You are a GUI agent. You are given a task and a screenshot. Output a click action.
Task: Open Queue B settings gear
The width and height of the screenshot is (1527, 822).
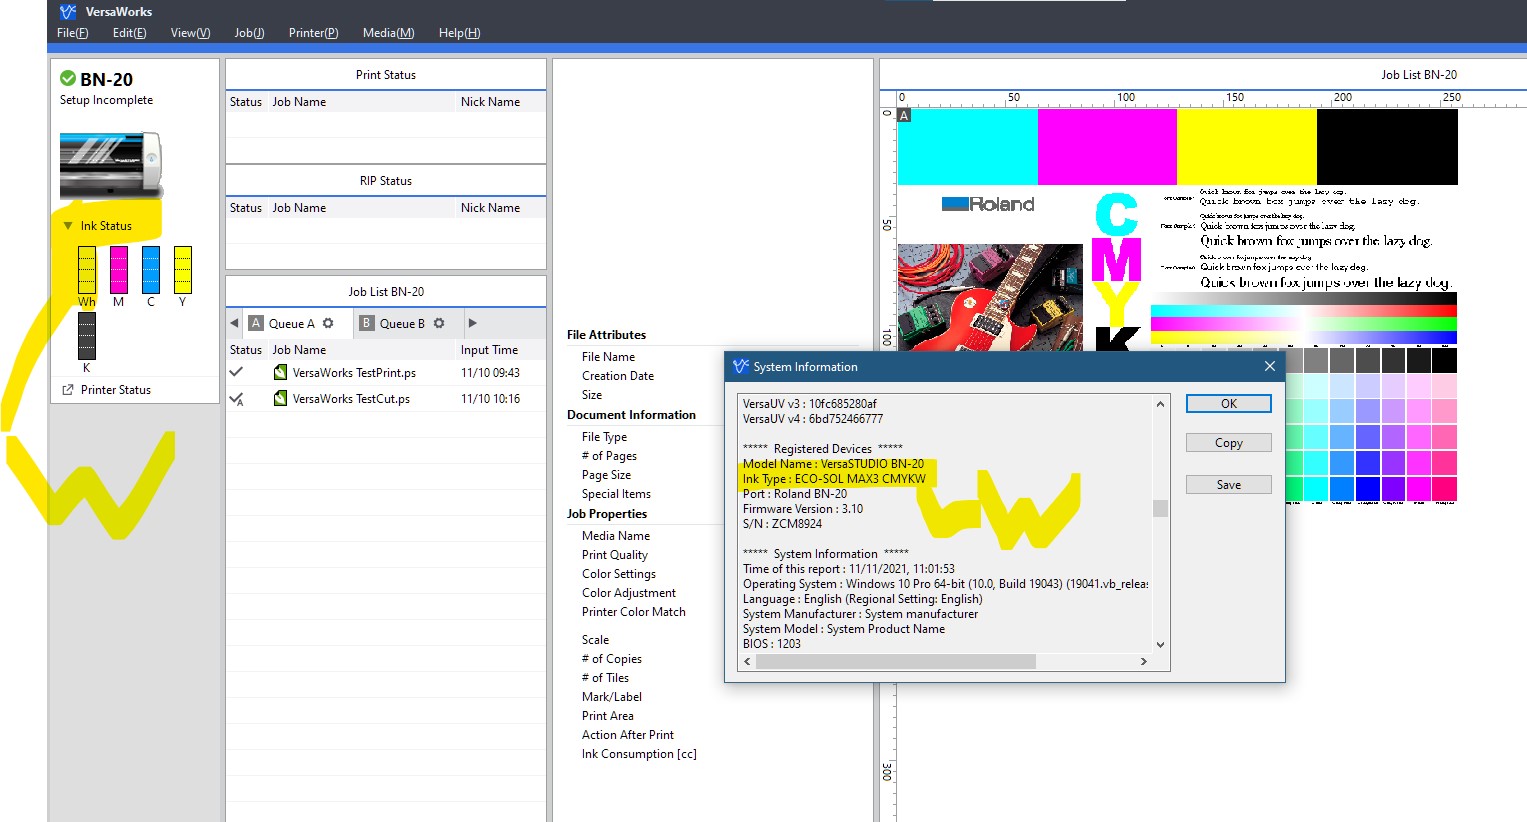pos(439,323)
